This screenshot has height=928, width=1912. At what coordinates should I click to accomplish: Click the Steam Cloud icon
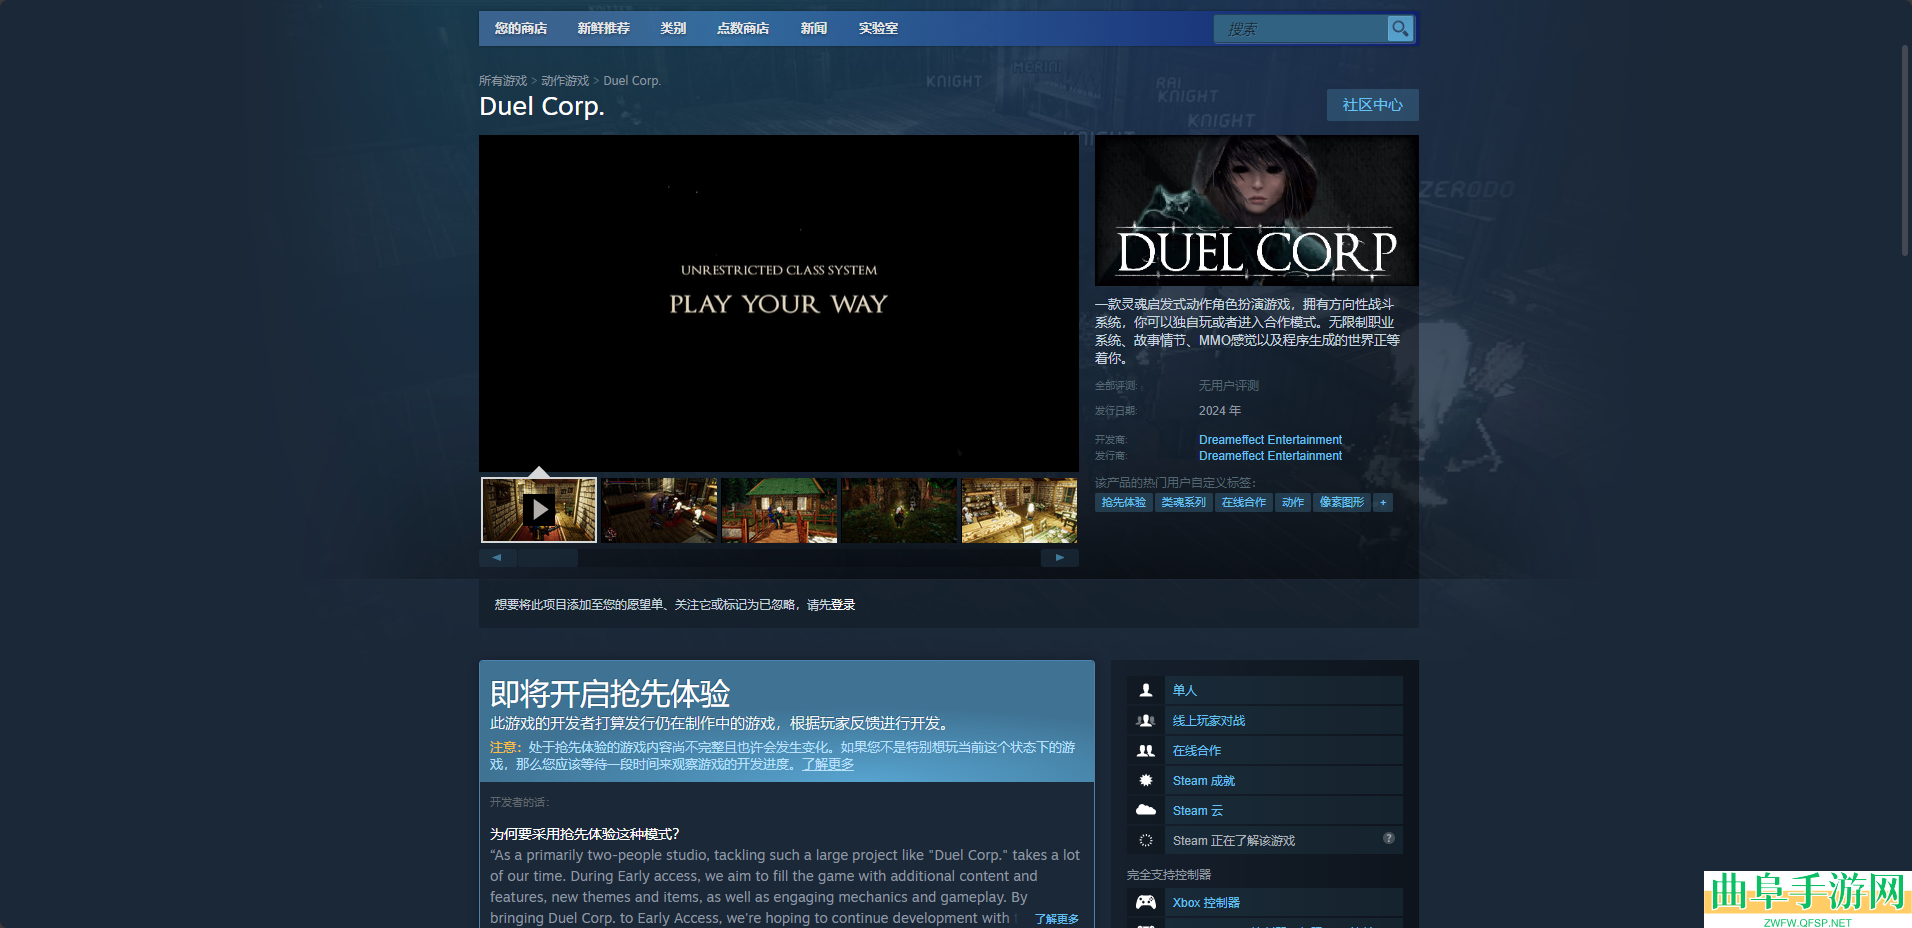[x=1146, y=810]
